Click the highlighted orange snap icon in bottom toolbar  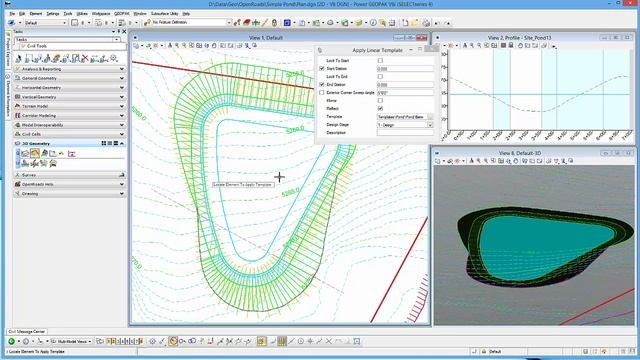click(x=173, y=341)
